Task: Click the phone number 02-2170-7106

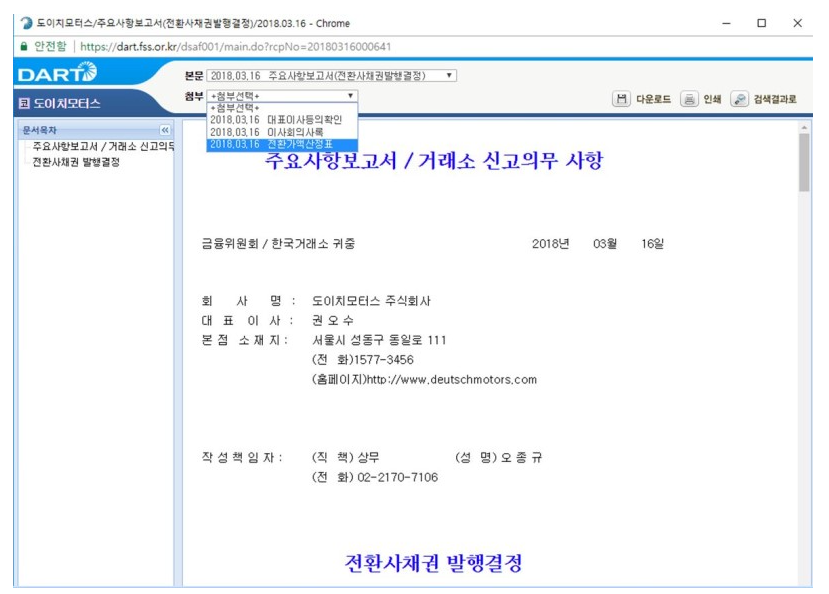Action: (x=398, y=477)
